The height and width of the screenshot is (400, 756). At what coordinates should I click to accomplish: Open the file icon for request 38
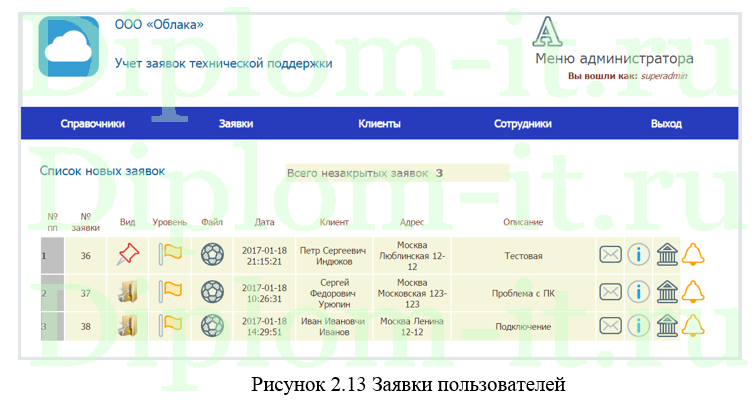click(x=212, y=326)
